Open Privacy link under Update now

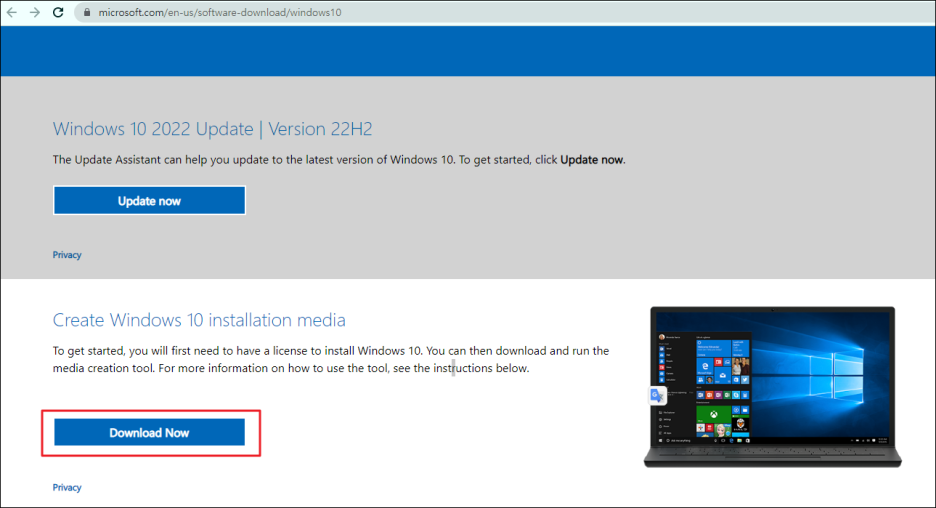coord(67,255)
